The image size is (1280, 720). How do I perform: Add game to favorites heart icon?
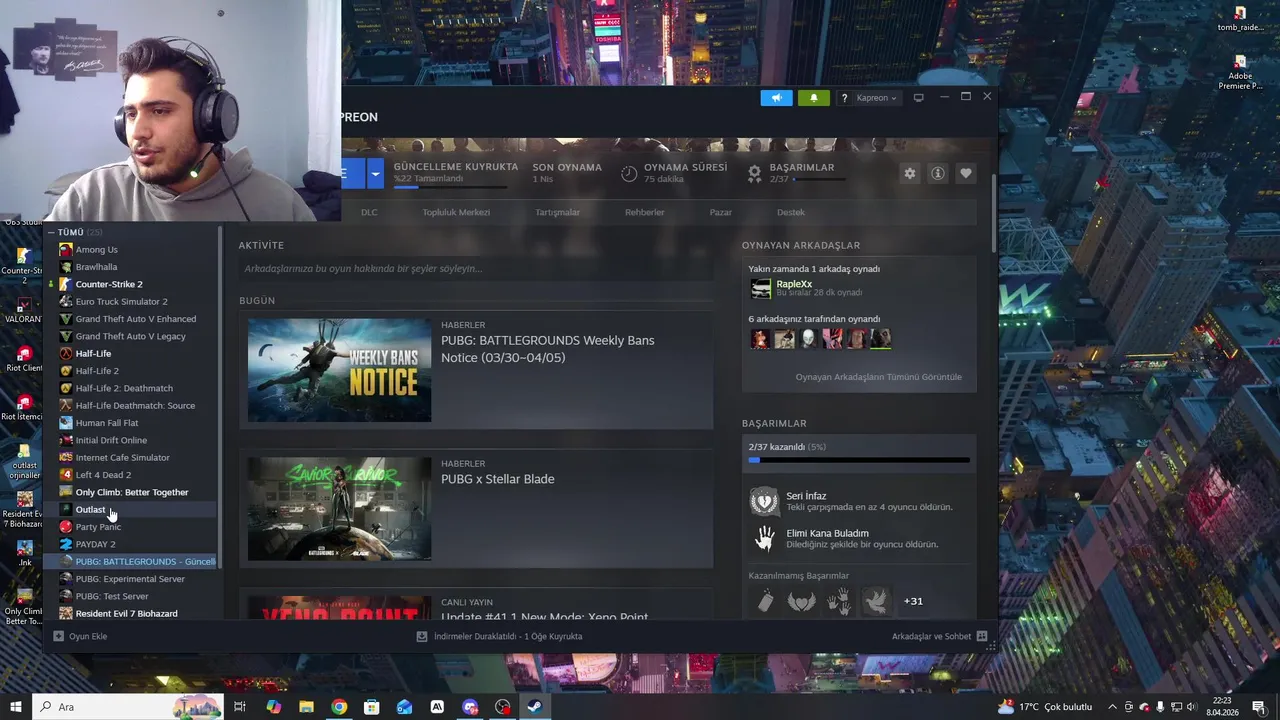pos(965,173)
